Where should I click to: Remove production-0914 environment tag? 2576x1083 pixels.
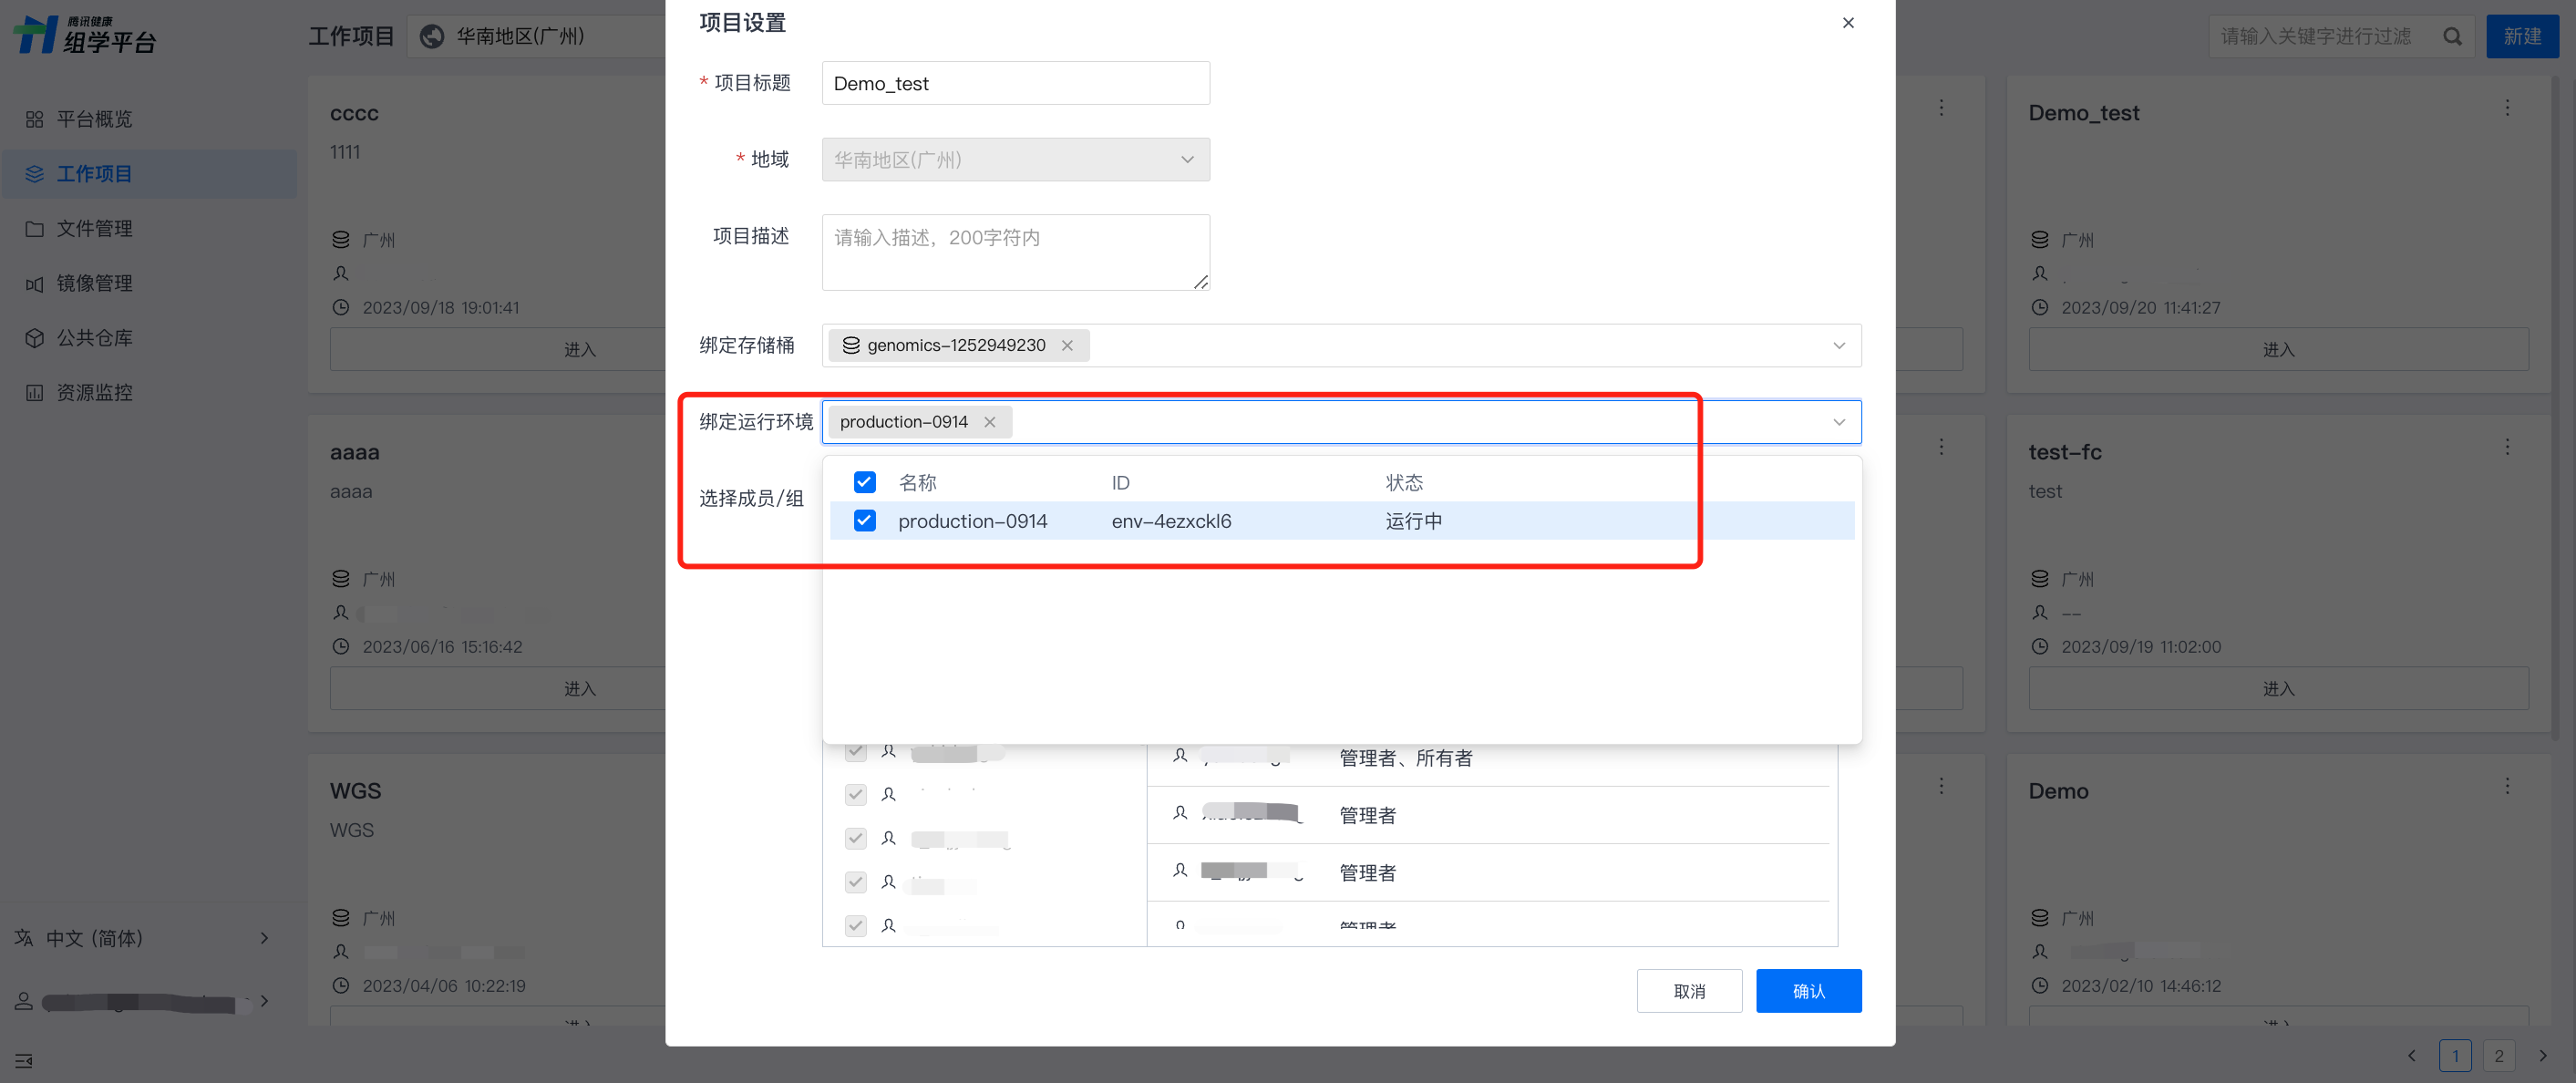pyautogui.click(x=989, y=422)
